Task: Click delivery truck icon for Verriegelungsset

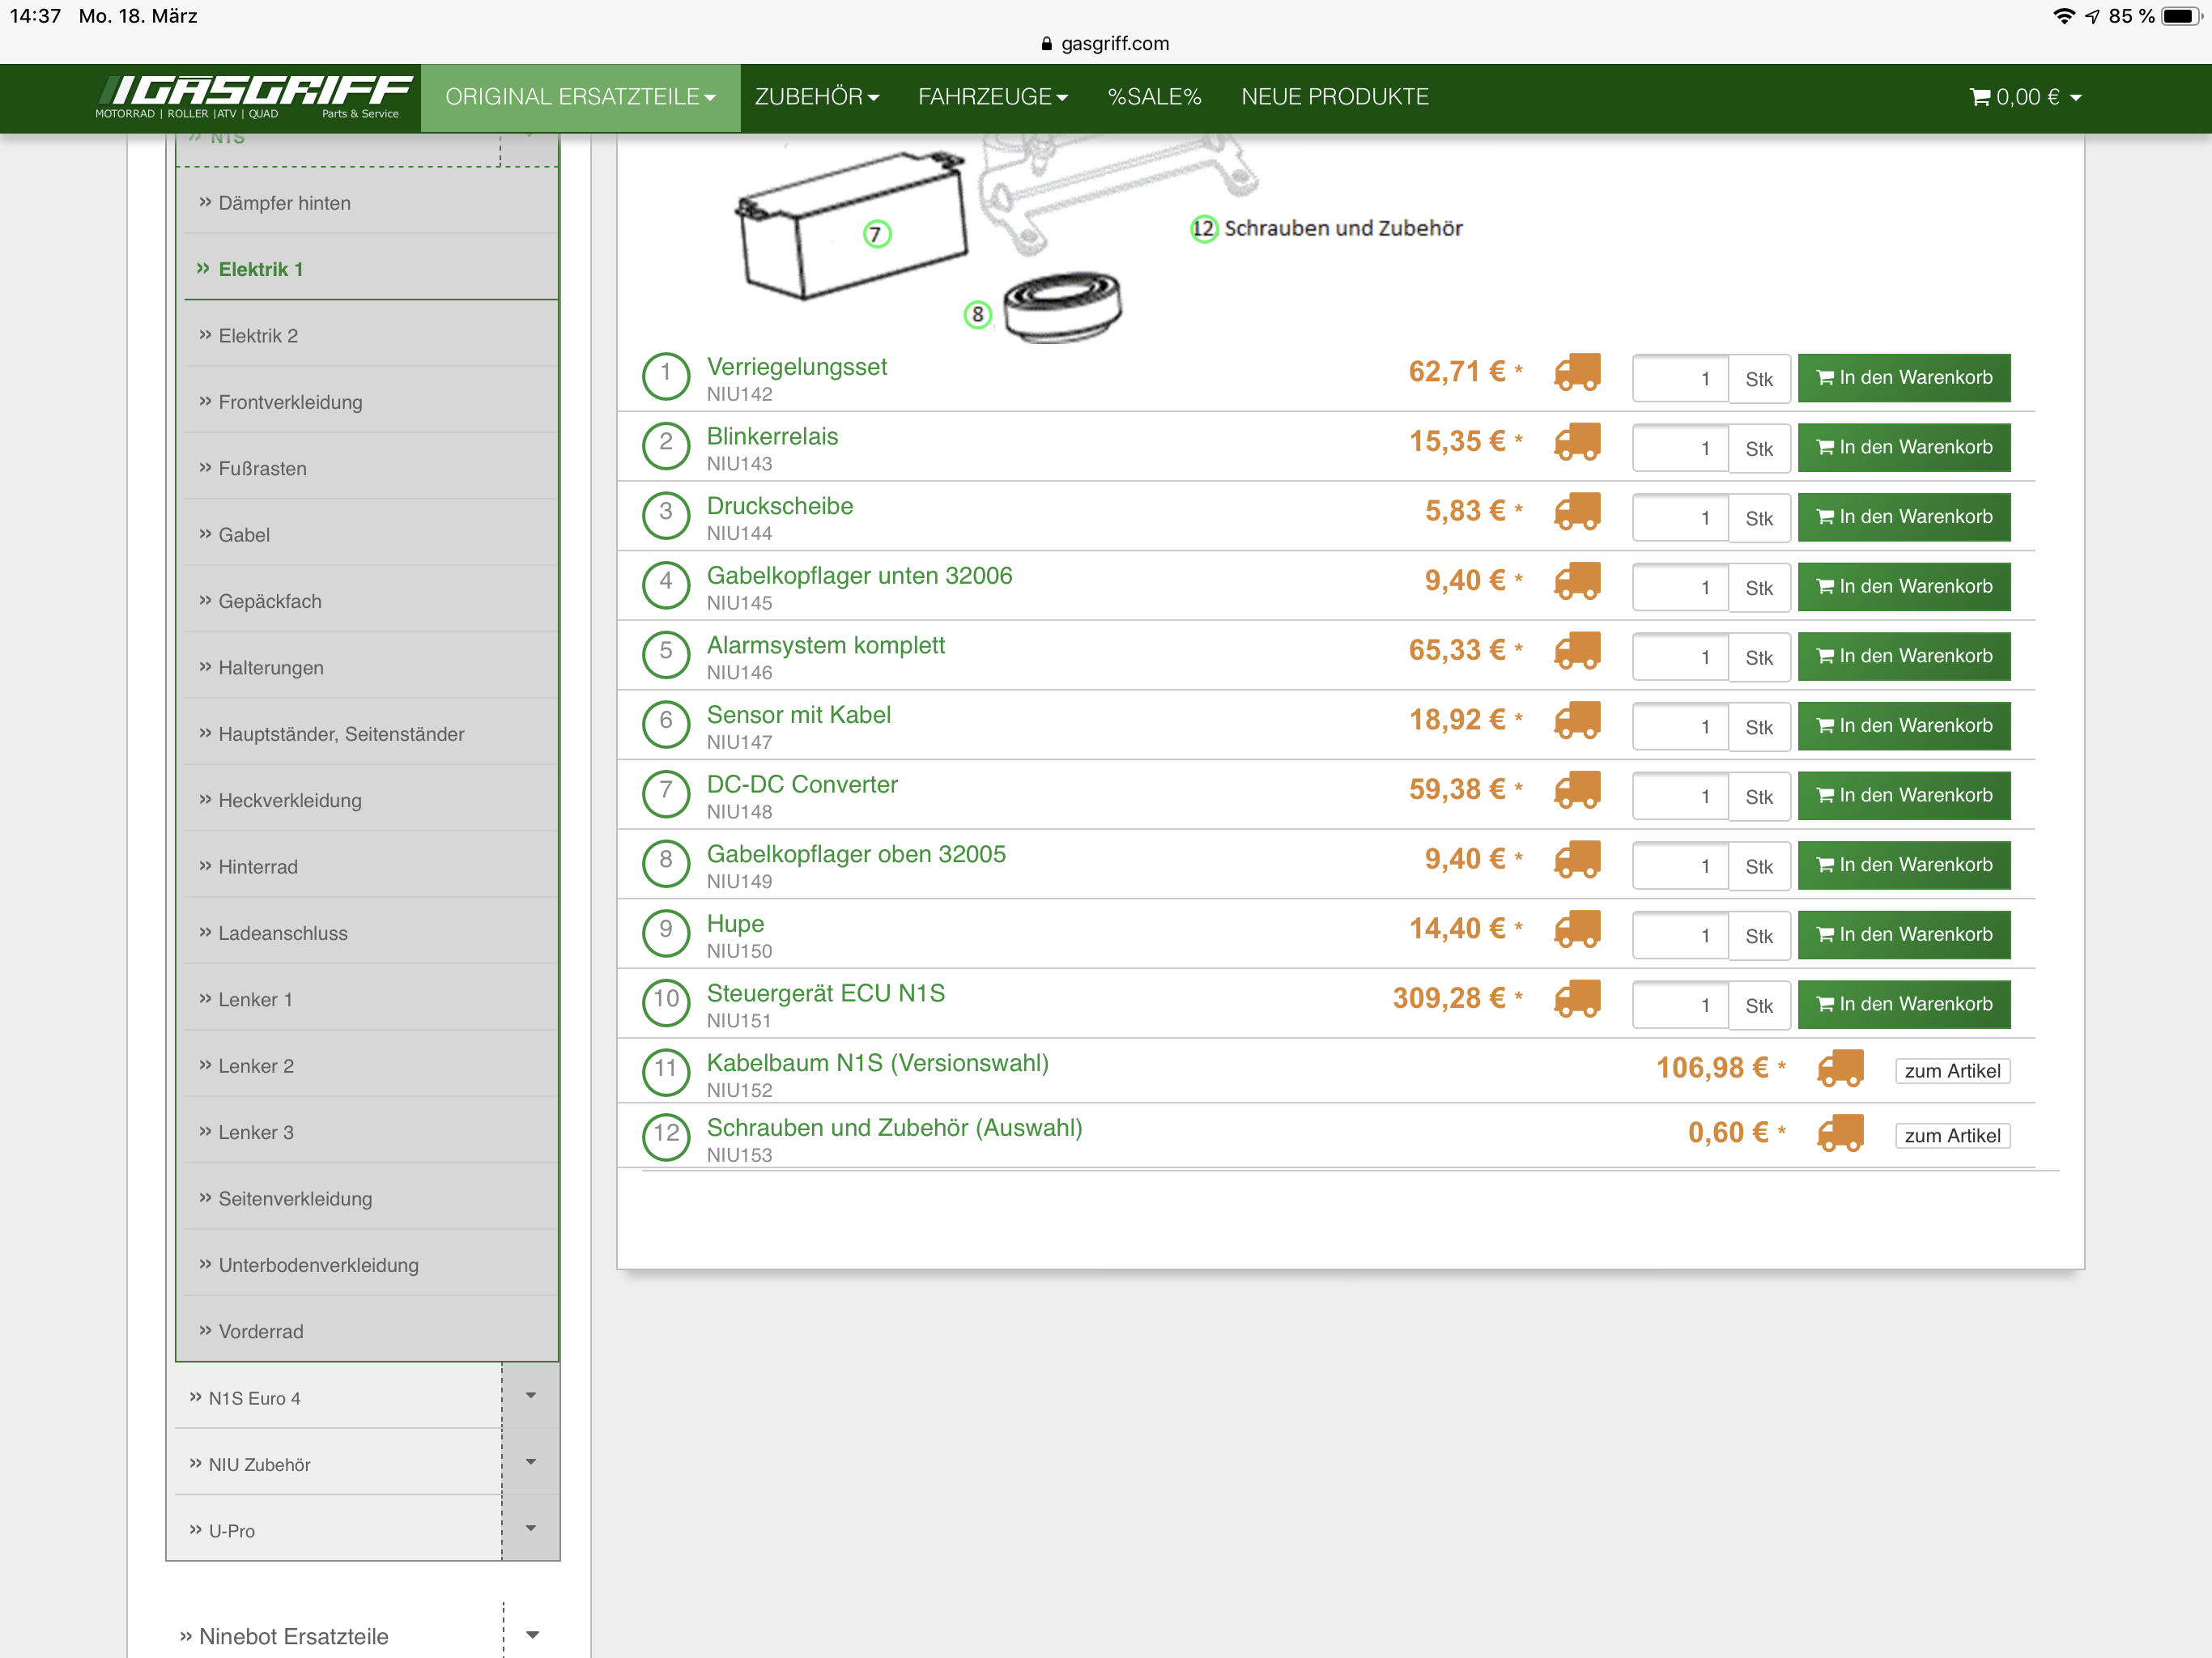Action: 1577,373
